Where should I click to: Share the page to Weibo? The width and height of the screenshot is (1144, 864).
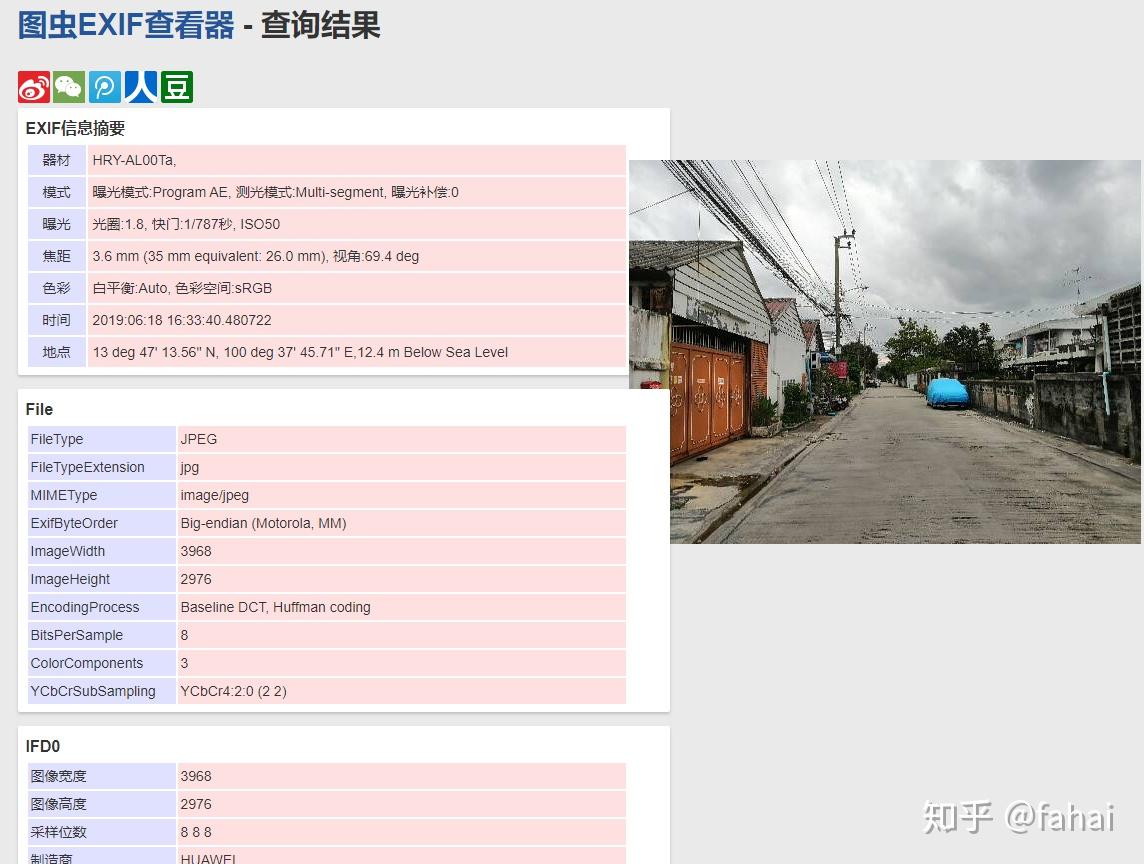click(x=32, y=87)
